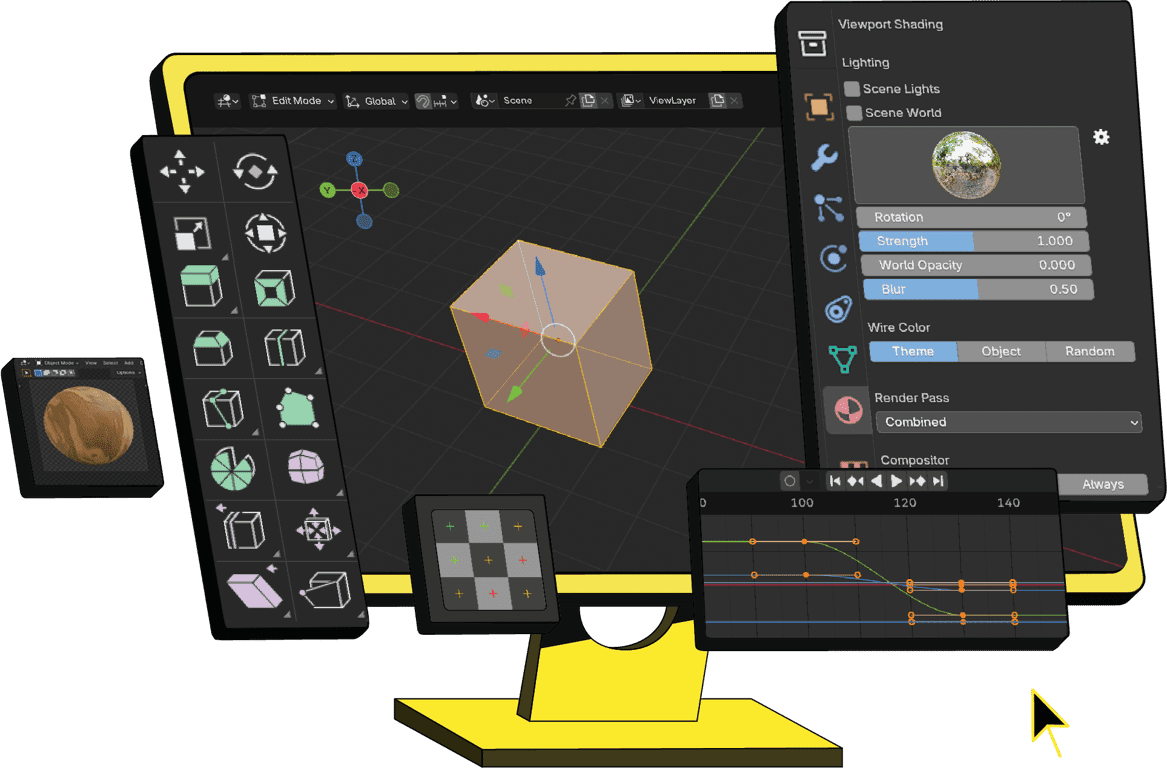Set Wire Color to Object
Screen dimensions: 1167x768
click(1001, 351)
